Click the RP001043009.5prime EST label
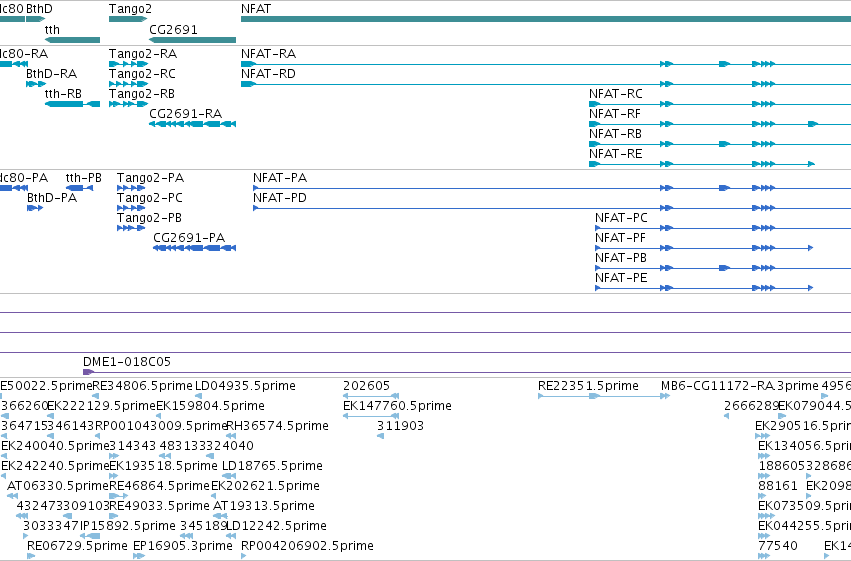Image resolution: width=851 pixels, height=561 pixels. coord(161,426)
